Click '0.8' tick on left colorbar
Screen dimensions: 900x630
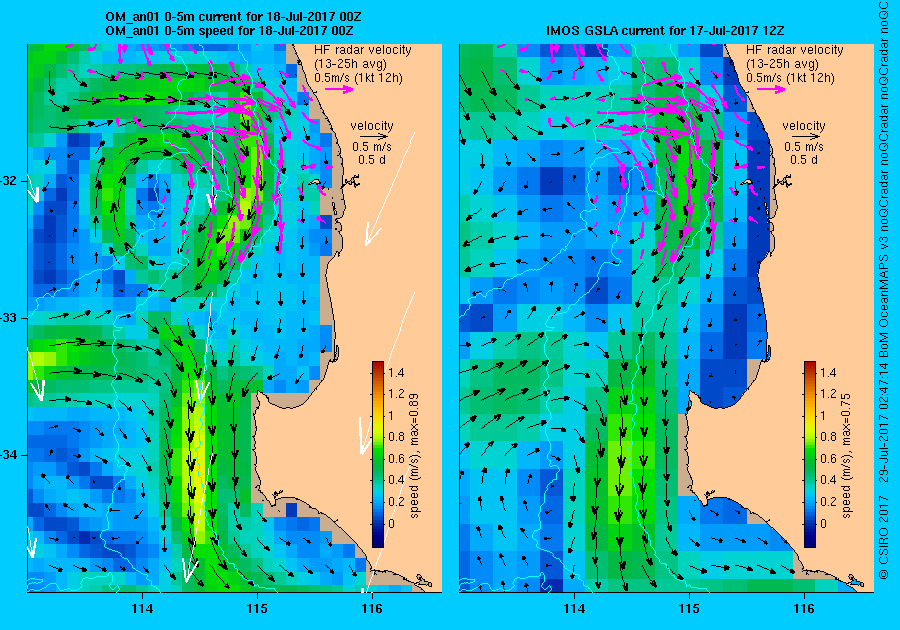(x=396, y=437)
